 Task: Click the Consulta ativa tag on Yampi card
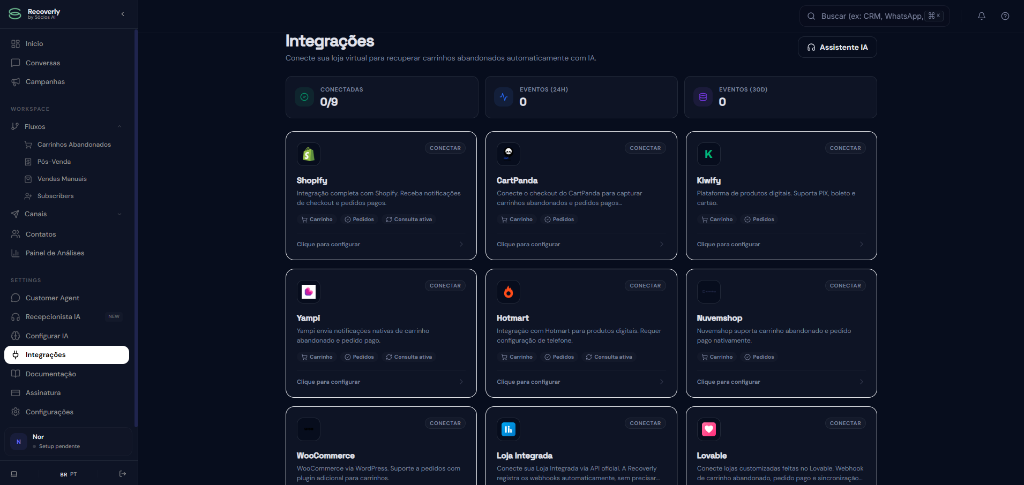pos(409,357)
